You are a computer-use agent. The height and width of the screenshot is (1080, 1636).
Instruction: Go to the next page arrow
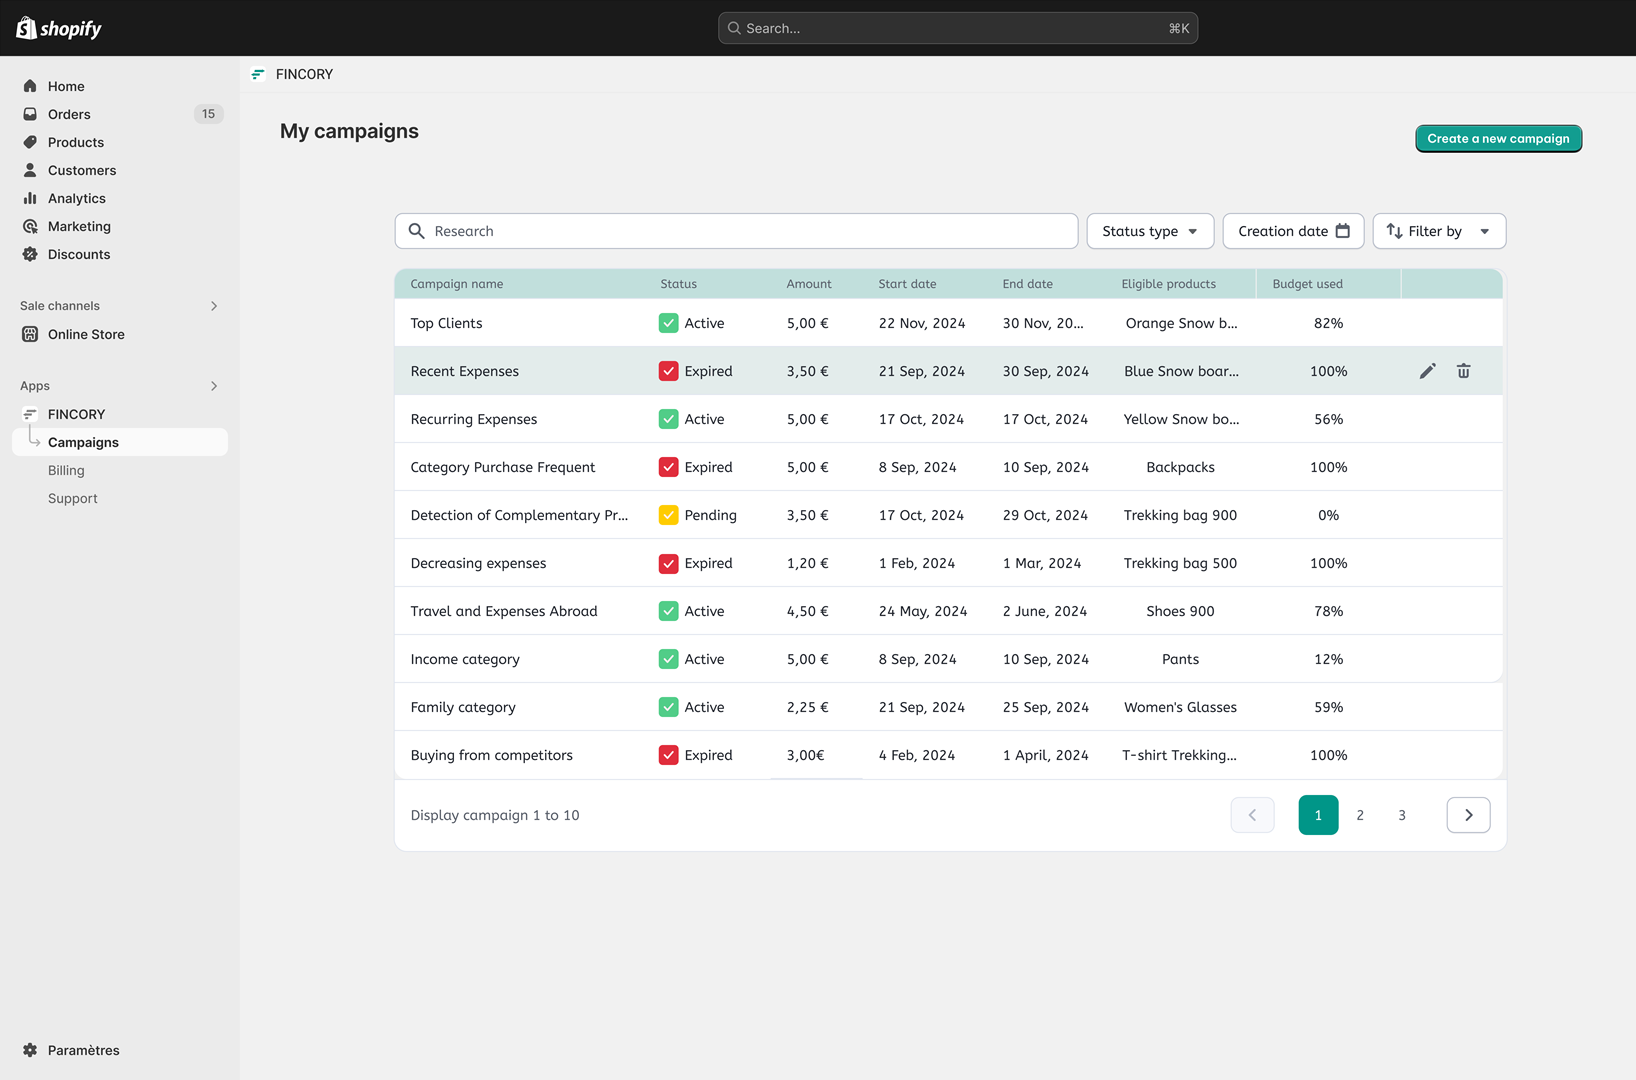point(1468,815)
